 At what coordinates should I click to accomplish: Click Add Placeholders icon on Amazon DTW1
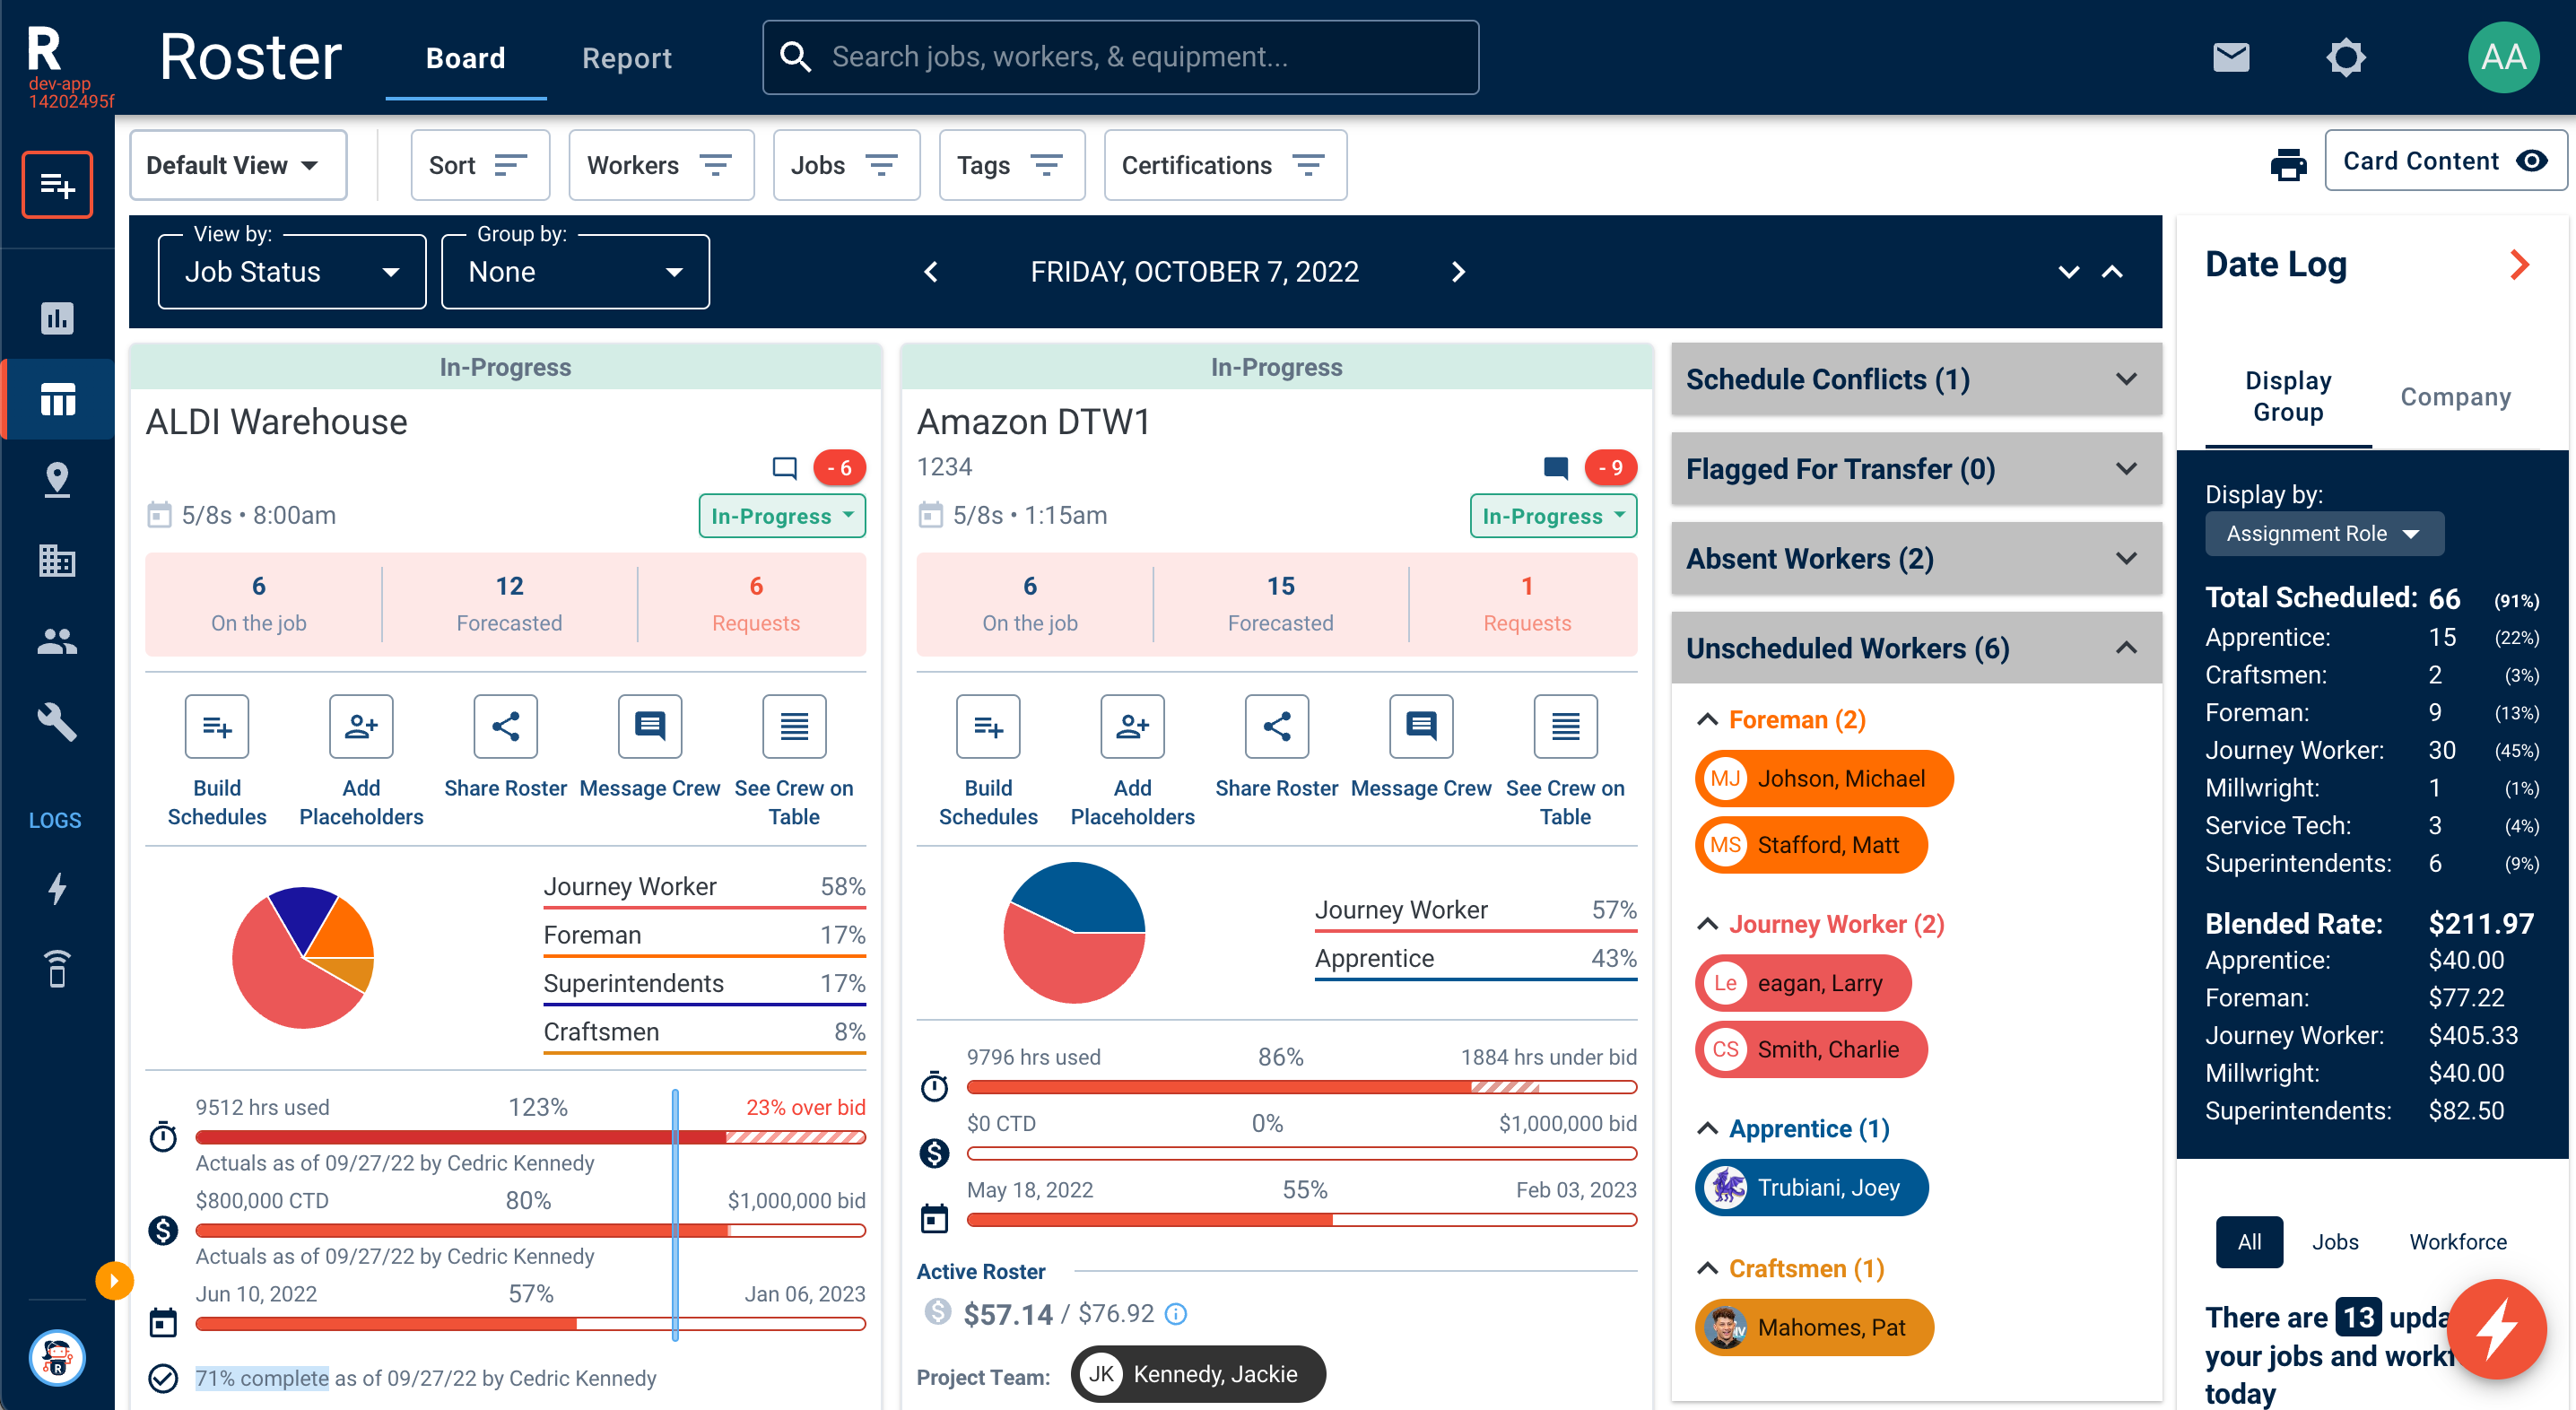1132,727
